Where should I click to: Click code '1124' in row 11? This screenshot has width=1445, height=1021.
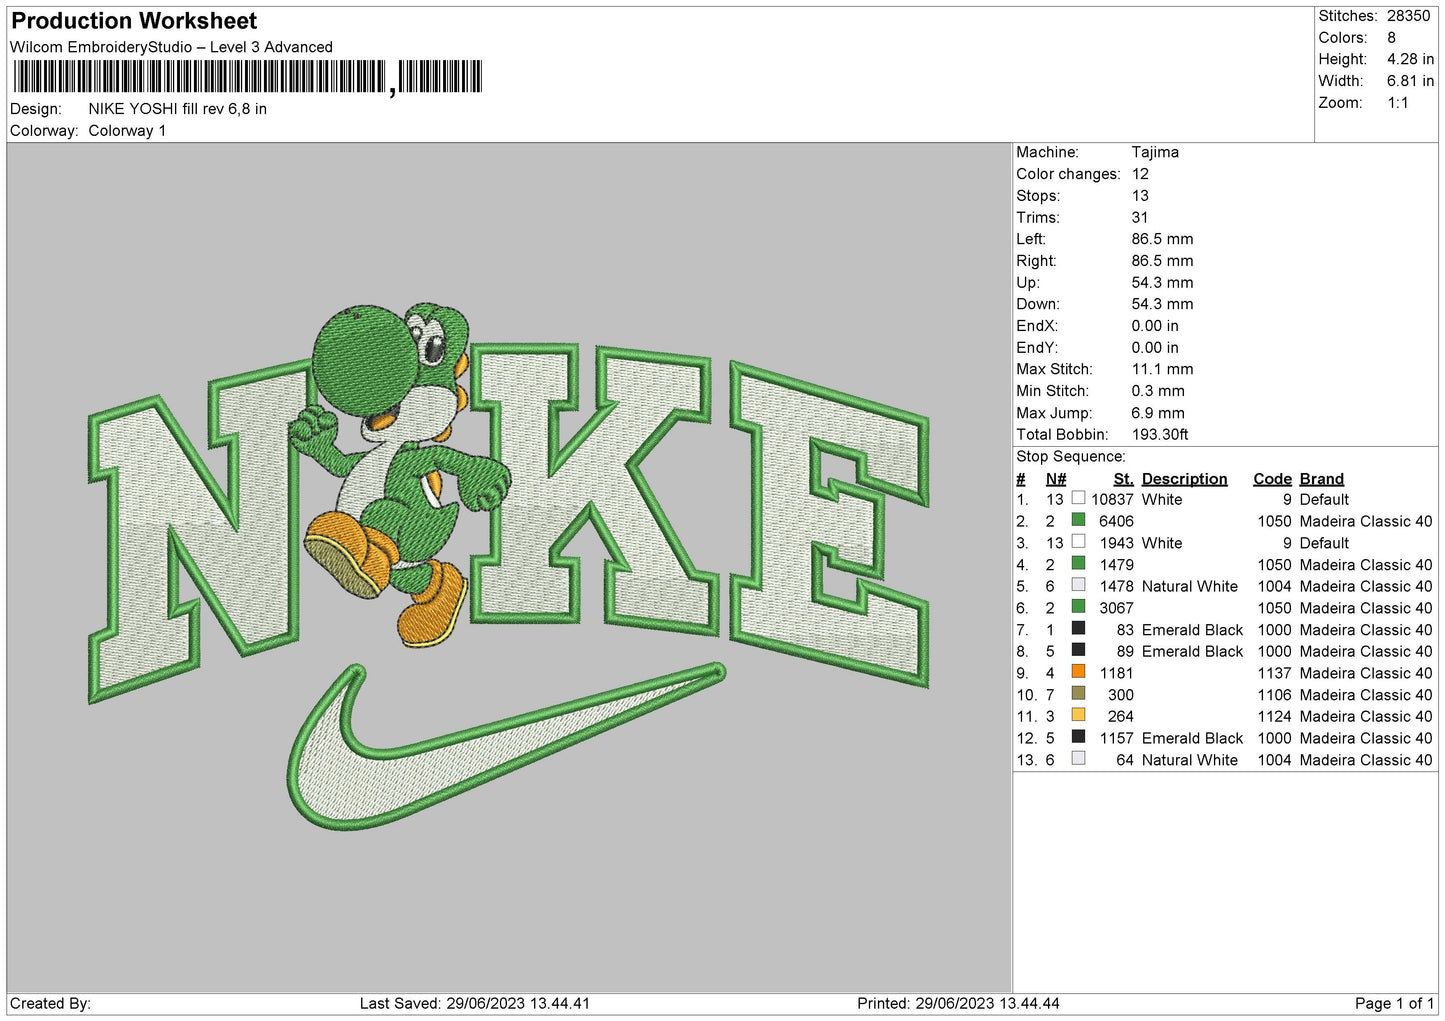pyautogui.click(x=1275, y=717)
